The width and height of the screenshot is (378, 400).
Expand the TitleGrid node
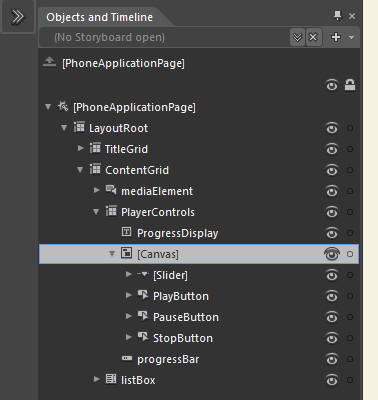click(x=80, y=148)
